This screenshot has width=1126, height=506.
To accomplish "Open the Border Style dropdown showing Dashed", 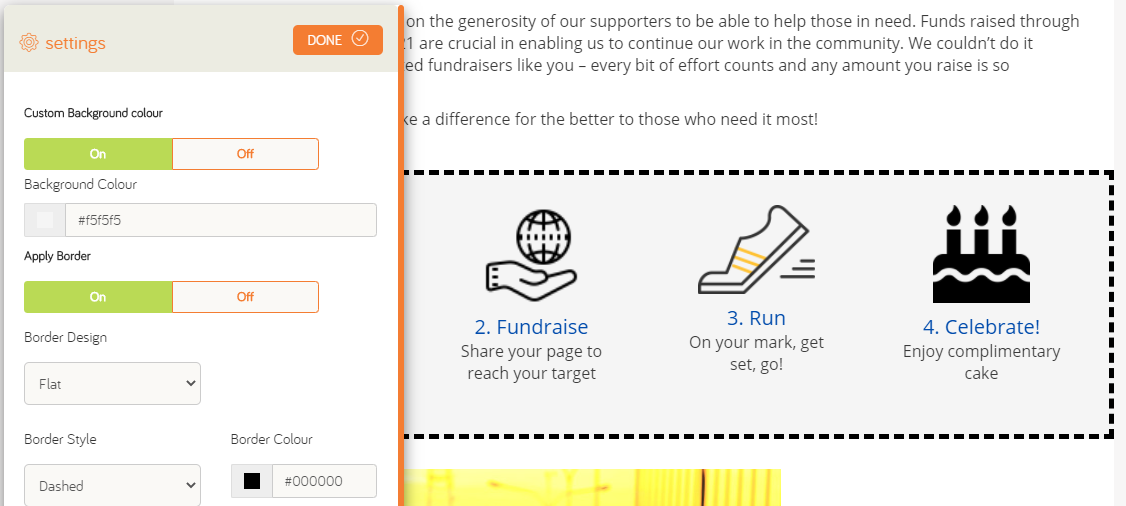I will (113, 485).
